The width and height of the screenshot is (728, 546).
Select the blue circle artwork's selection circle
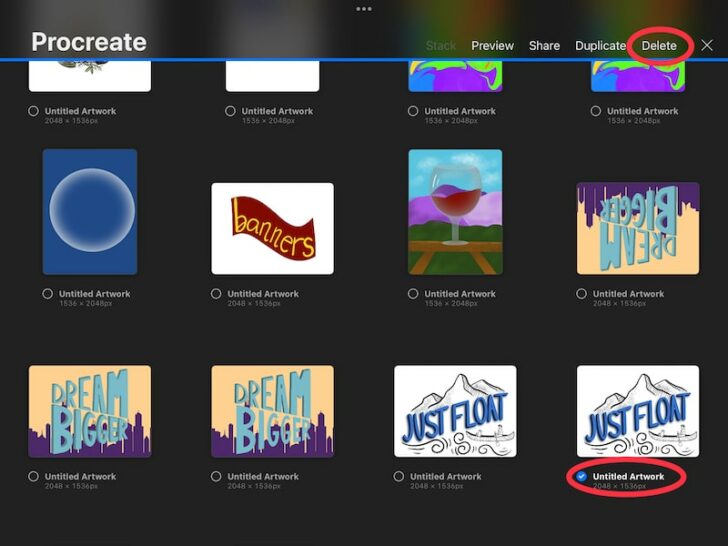pos(47,293)
